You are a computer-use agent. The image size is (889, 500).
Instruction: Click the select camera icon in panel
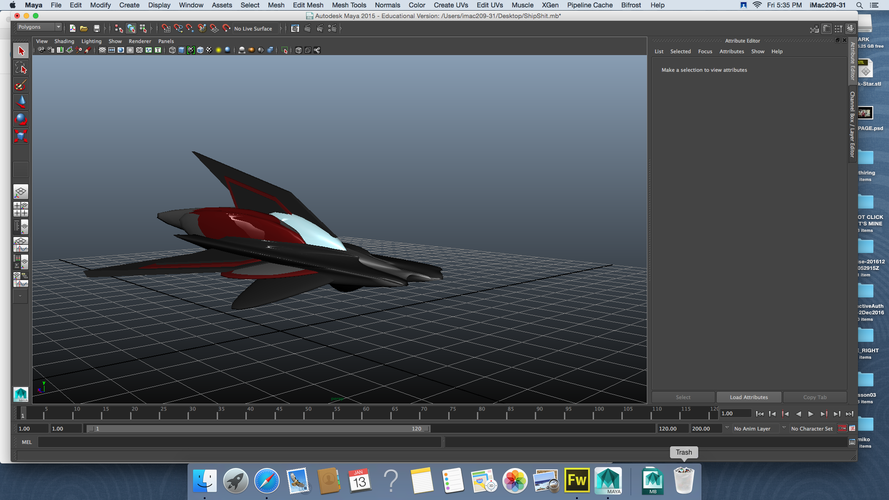coord(41,50)
